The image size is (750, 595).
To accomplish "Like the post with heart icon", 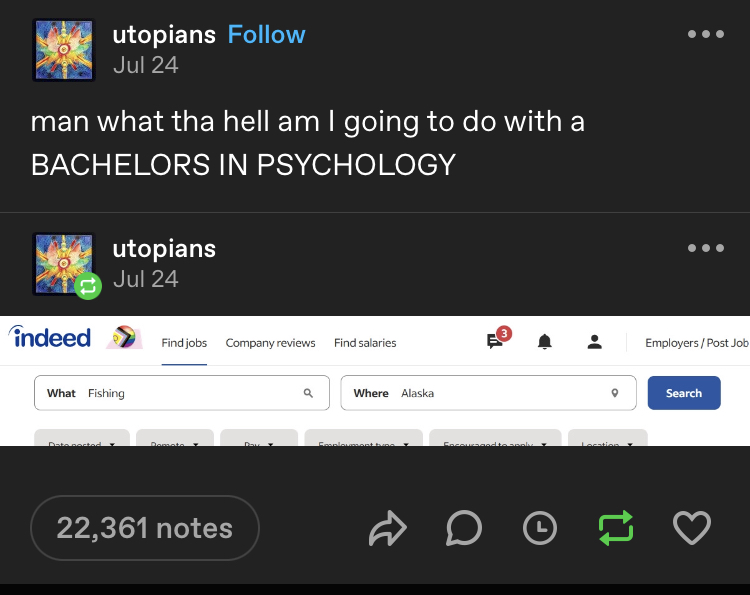I will coord(692,528).
